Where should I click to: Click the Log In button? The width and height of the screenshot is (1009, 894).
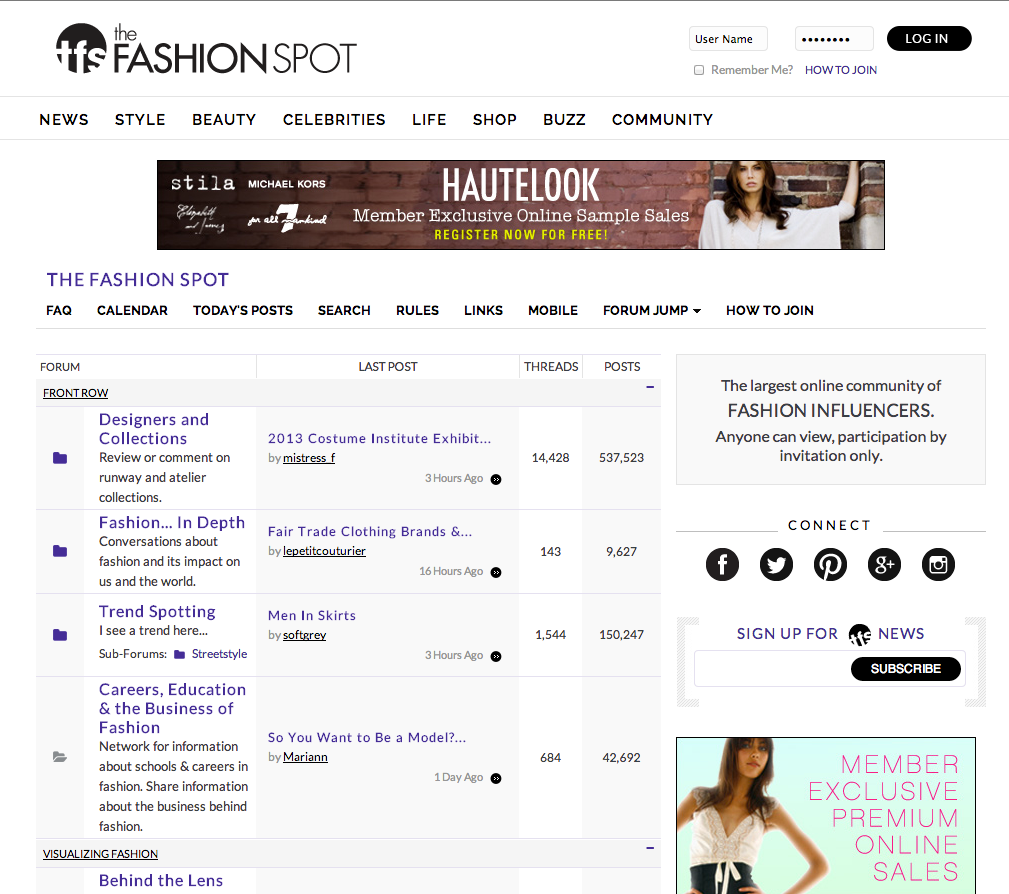pyautogui.click(x=929, y=39)
